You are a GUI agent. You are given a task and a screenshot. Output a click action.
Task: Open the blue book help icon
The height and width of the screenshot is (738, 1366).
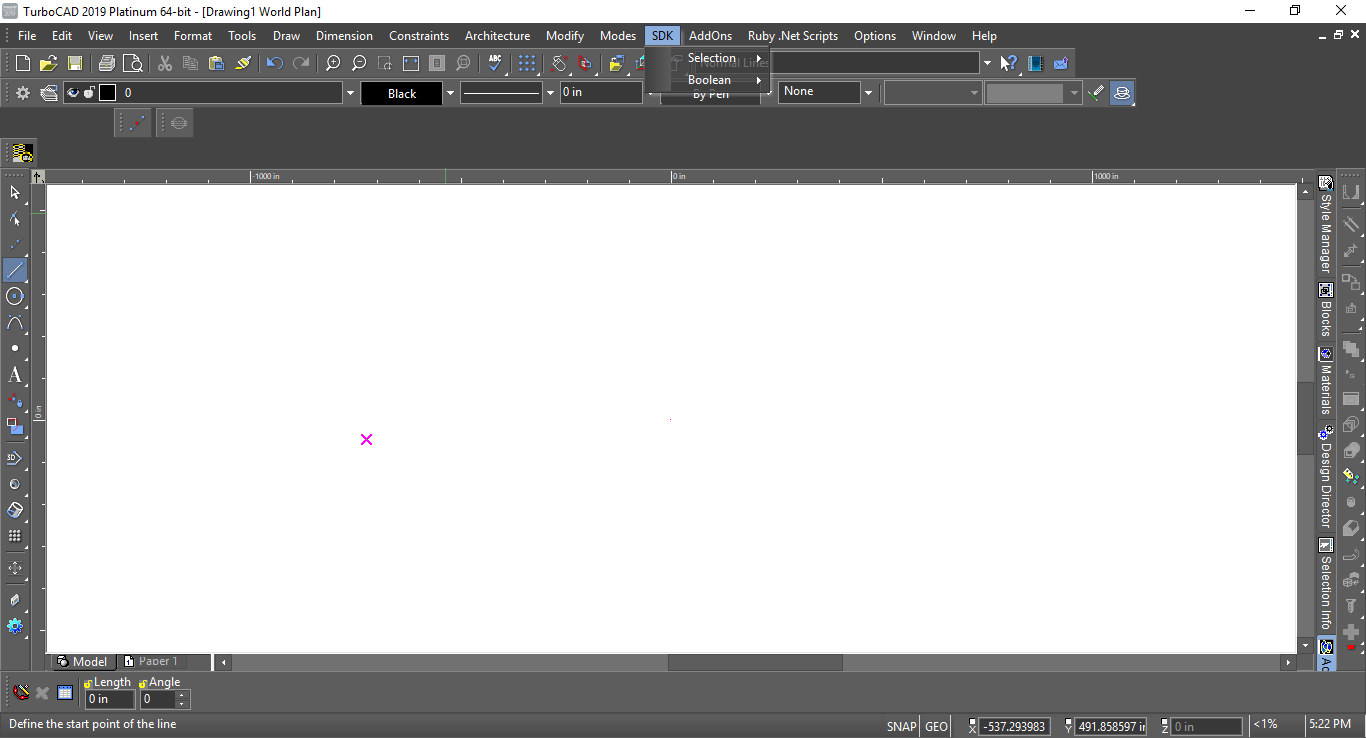(x=1035, y=63)
